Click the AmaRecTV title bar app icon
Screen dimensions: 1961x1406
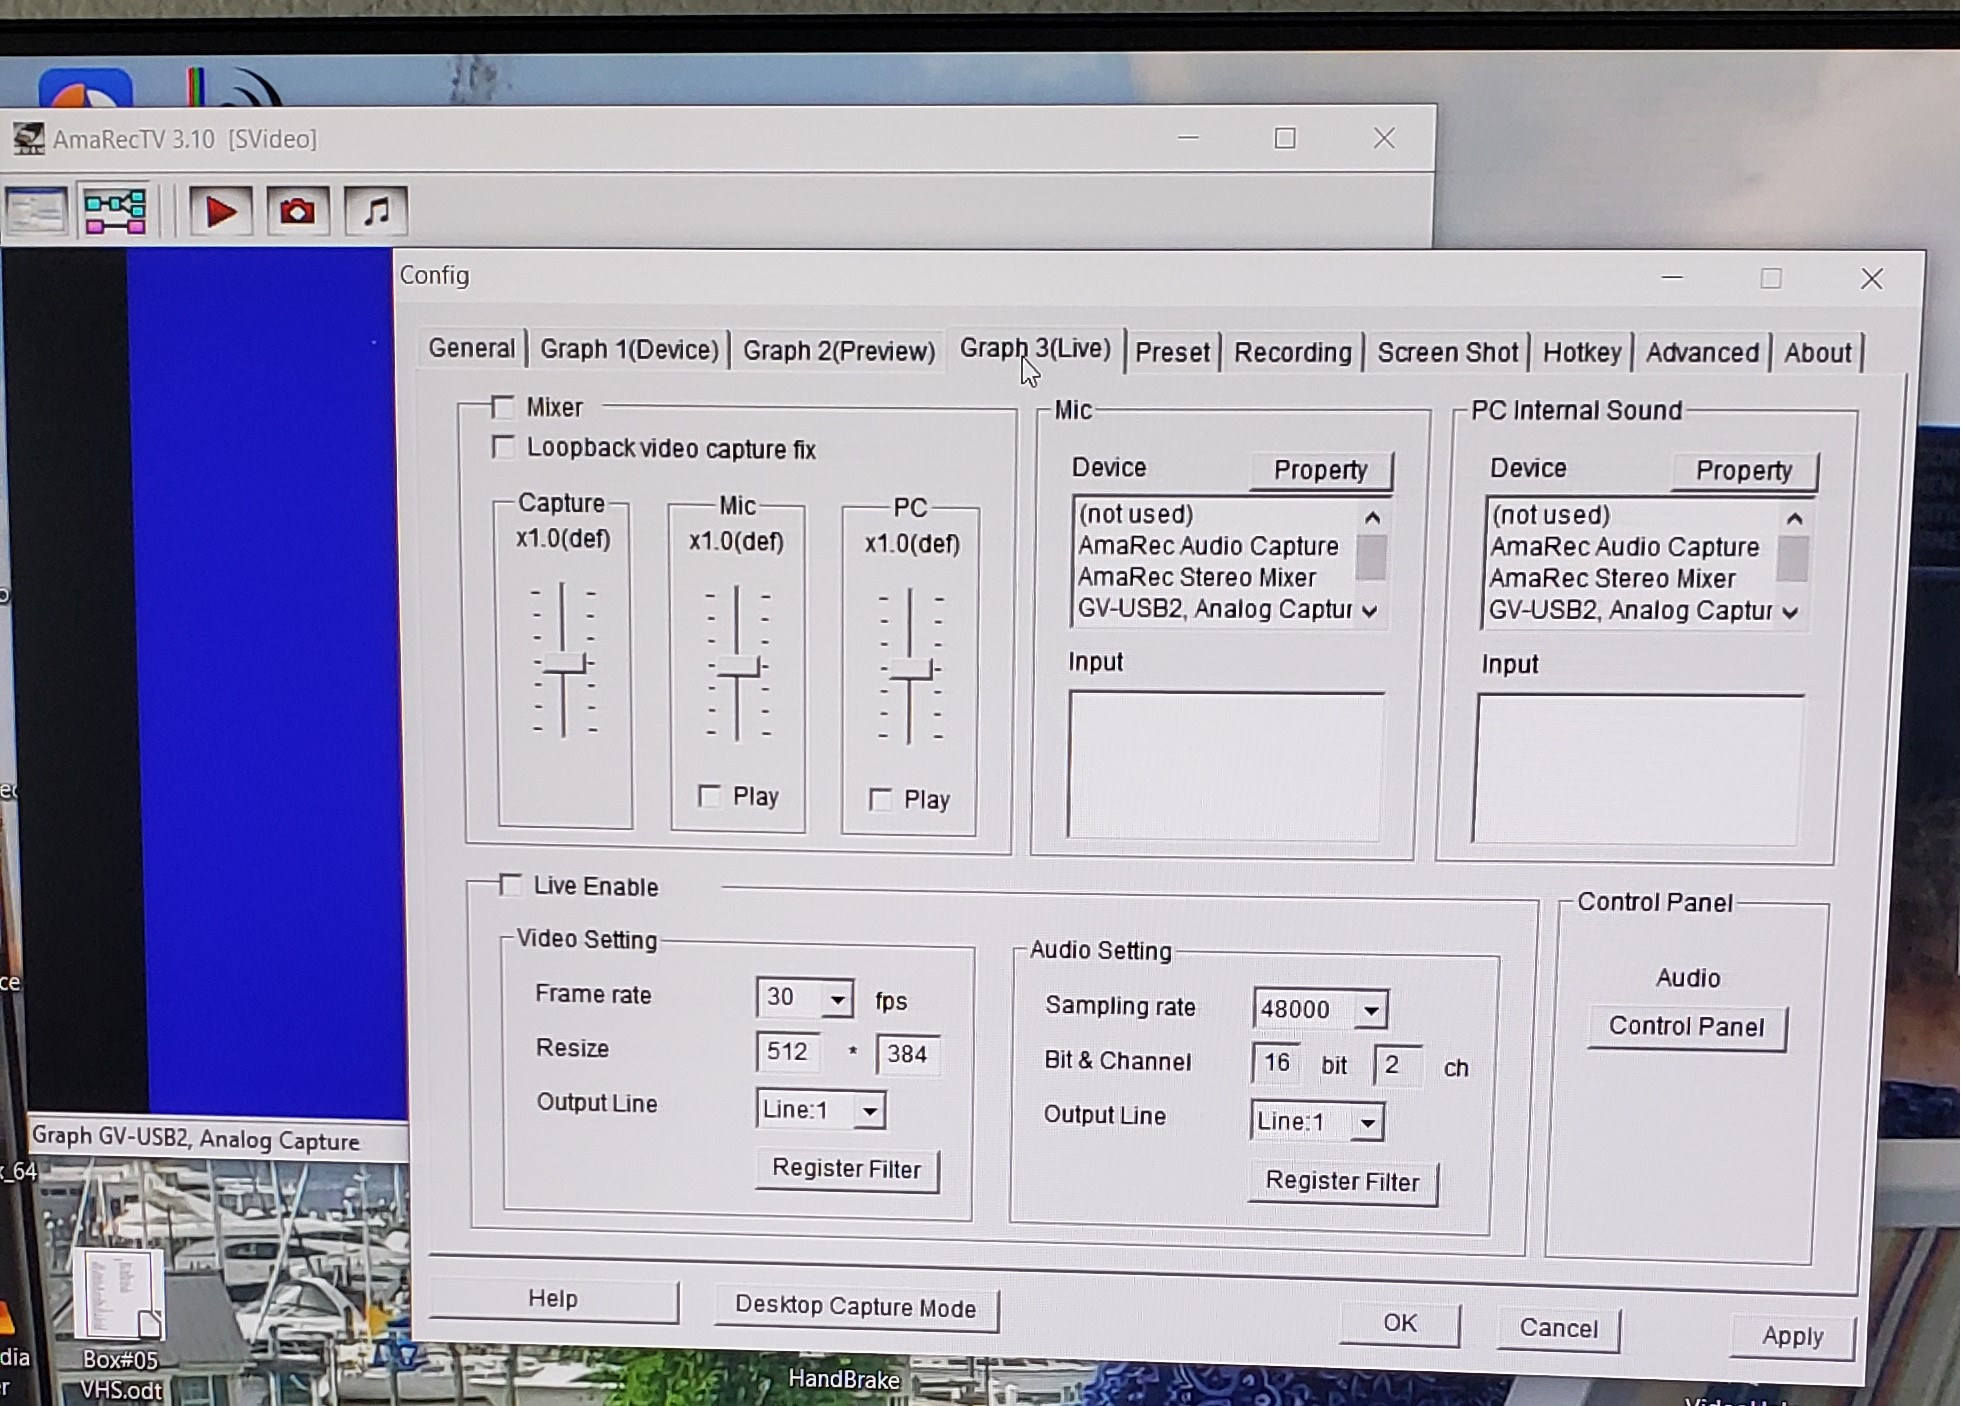click(29, 138)
